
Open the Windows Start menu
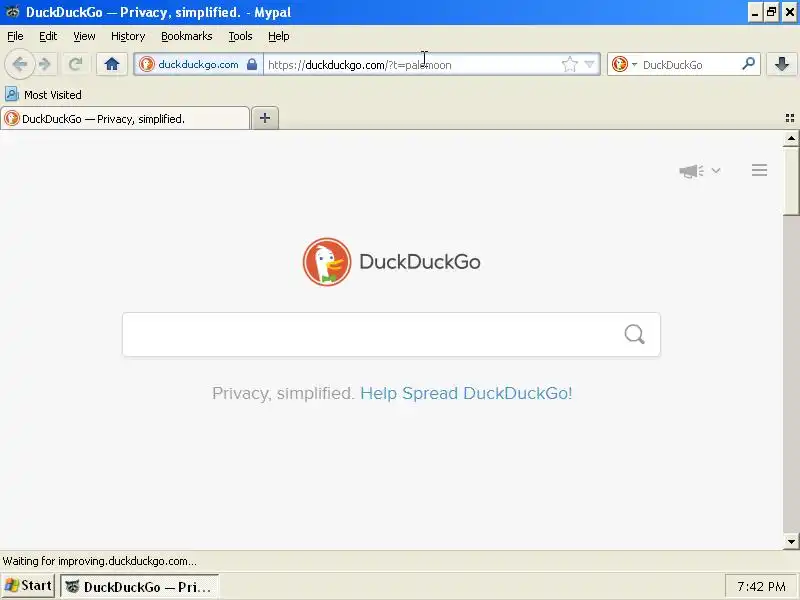28,586
